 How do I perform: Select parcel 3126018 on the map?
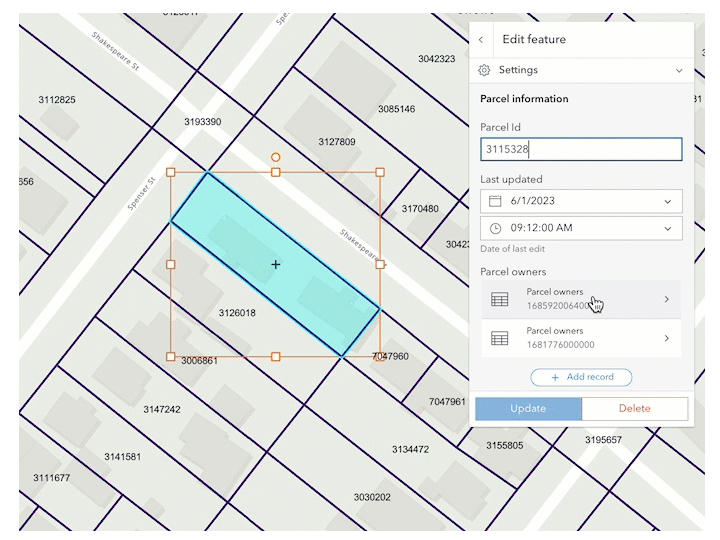(237, 313)
